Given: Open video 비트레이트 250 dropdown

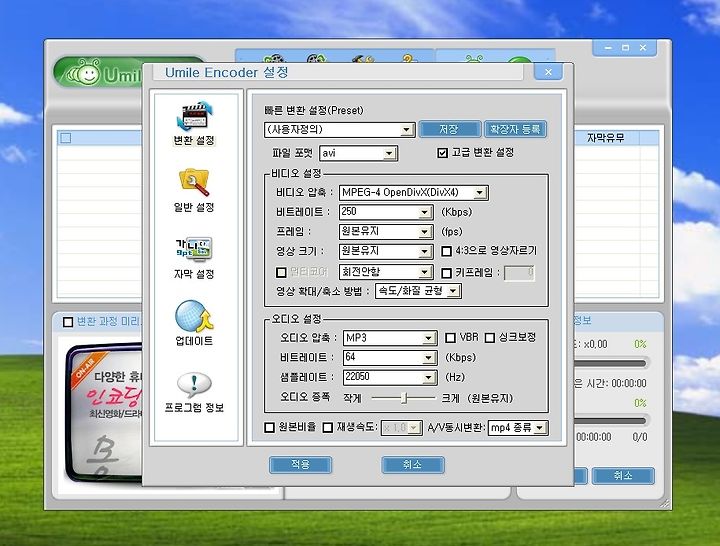Looking at the screenshot, I should pyautogui.click(x=386, y=212).
